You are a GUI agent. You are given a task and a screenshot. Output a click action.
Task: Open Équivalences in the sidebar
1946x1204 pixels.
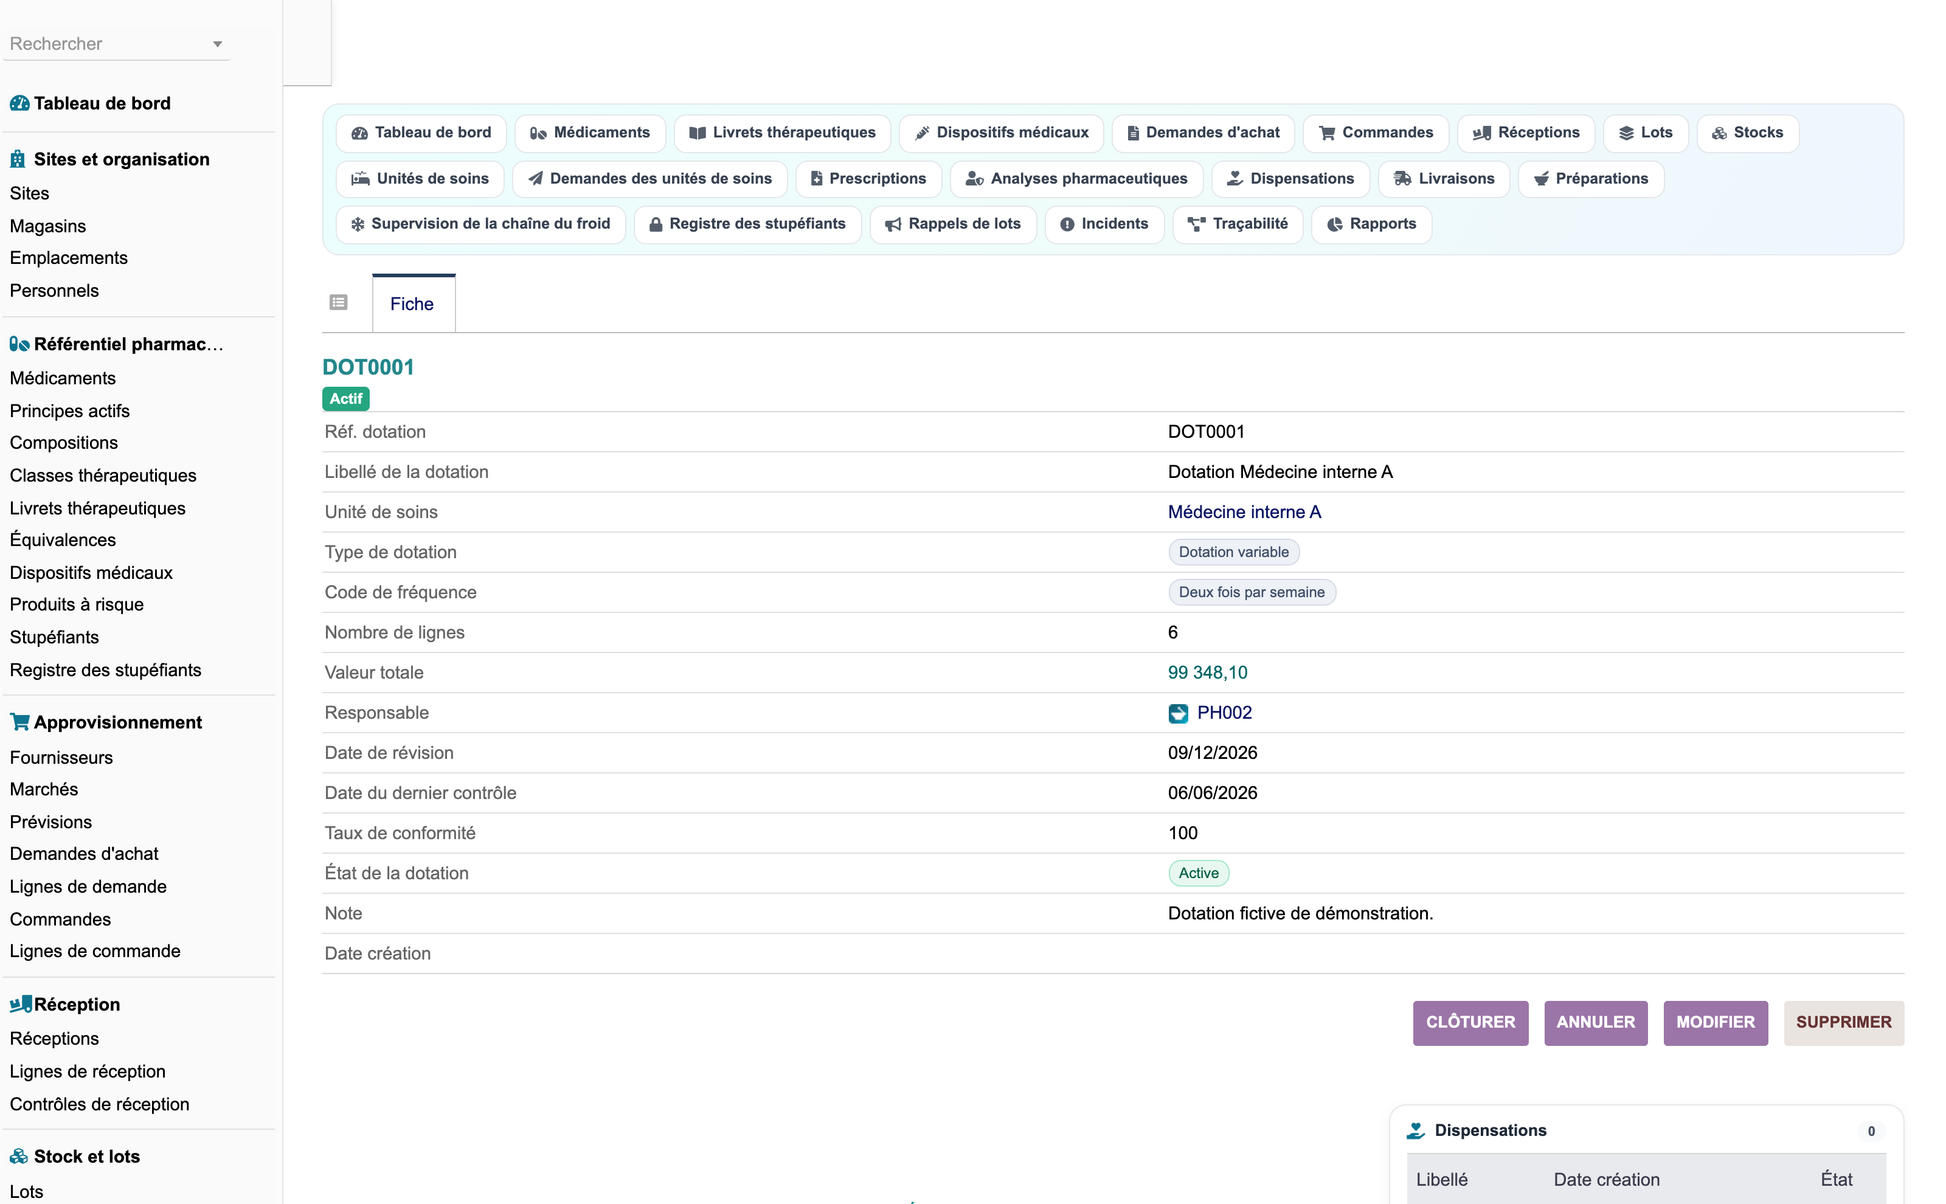click(x=63, y=540)
